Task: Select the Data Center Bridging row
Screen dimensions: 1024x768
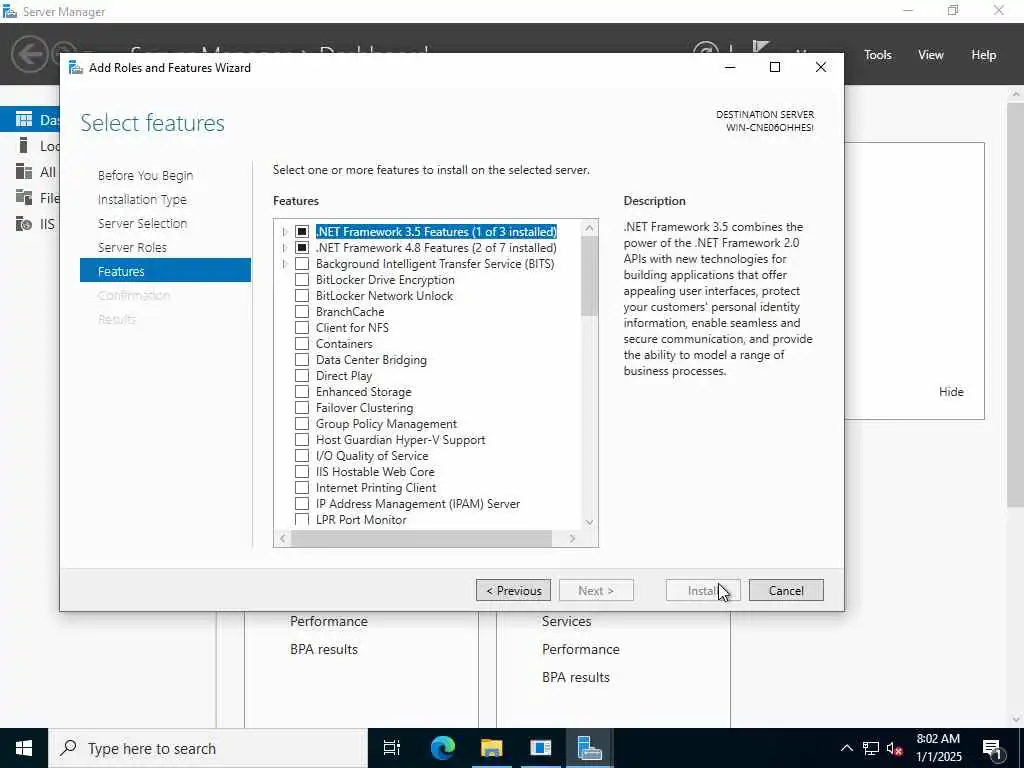Action: 371,360
